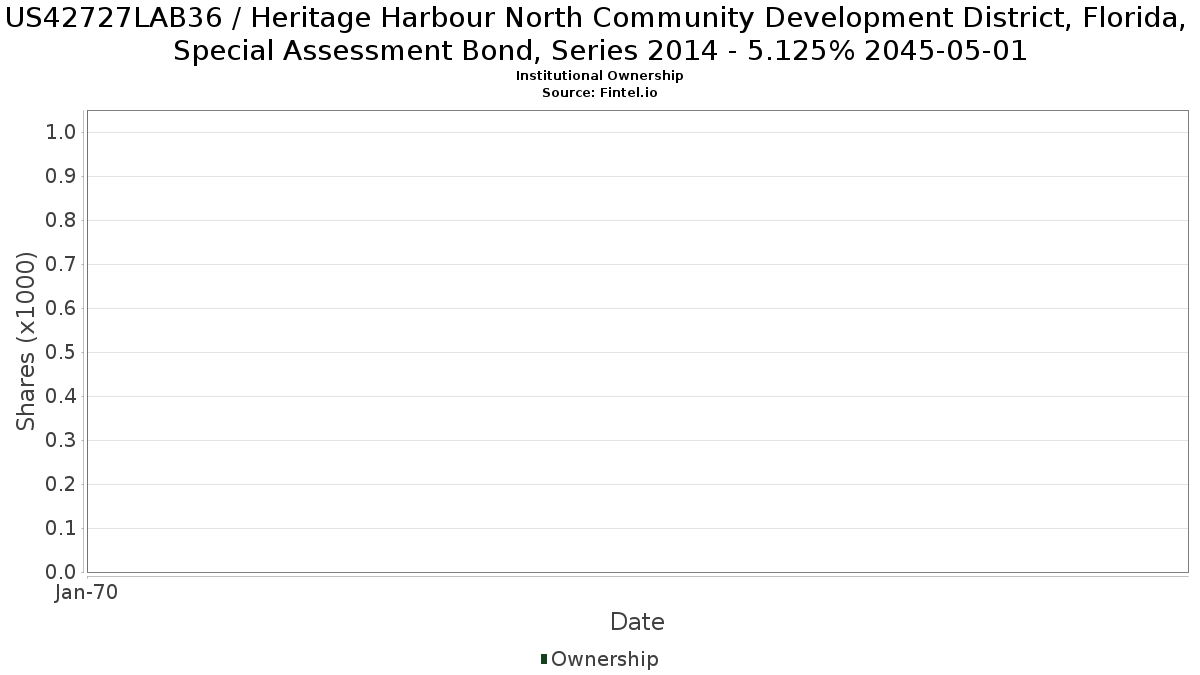The width and height of the screenshot is (1200, 675).
Task: Click the Source: Fintel.io text
Action: coord(600,92)
